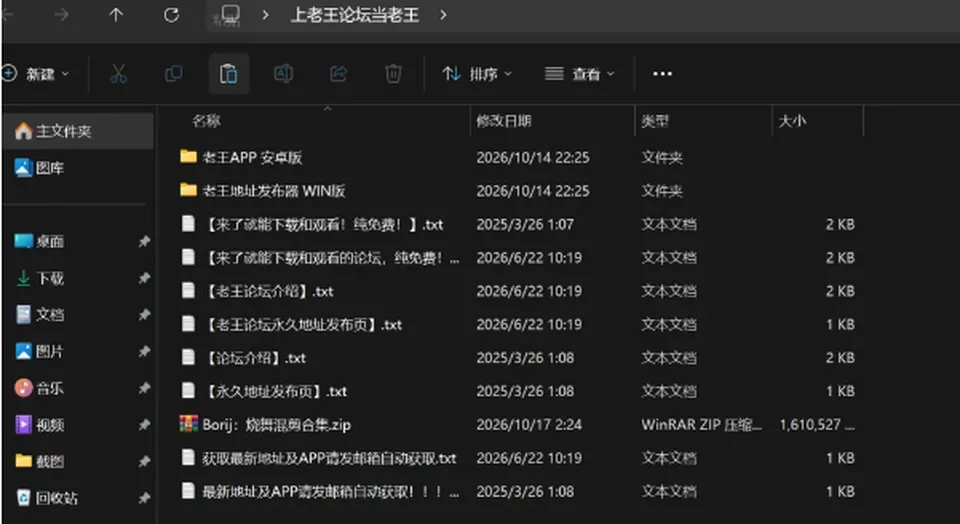Click date 2026/10/17 2:24 cell

[x=529, y=424]
